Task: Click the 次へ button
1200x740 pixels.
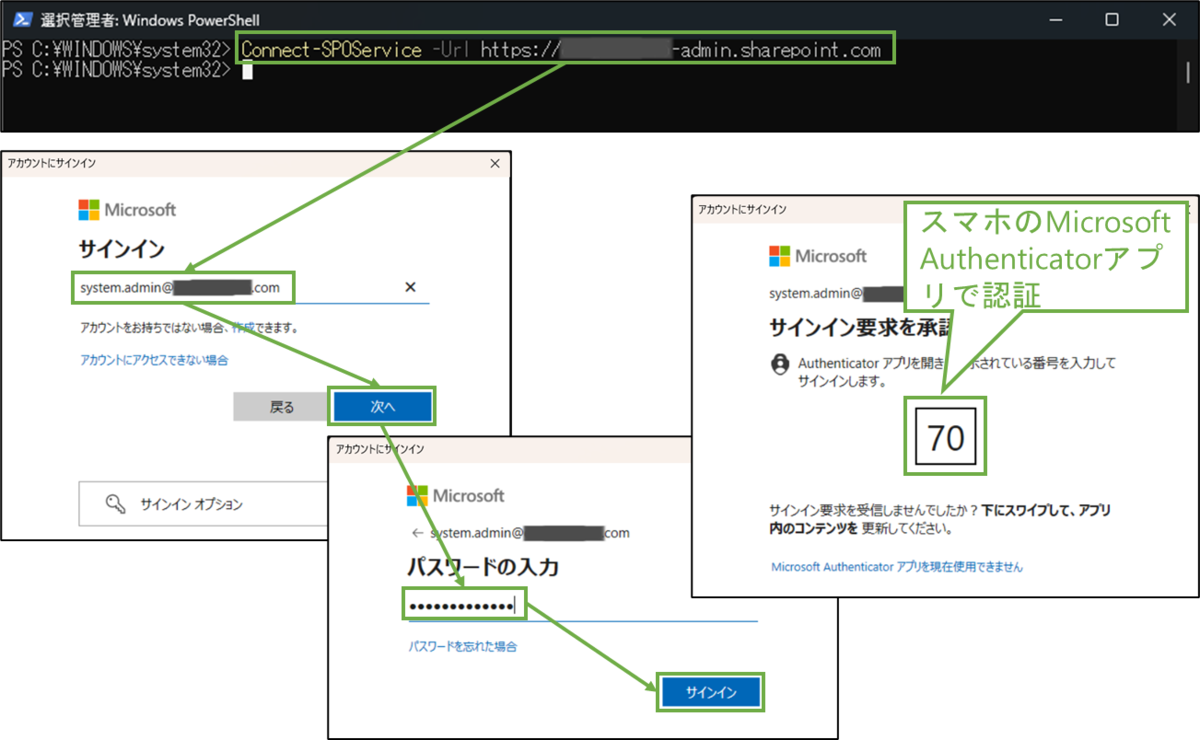Action: [x=383, y=407]
